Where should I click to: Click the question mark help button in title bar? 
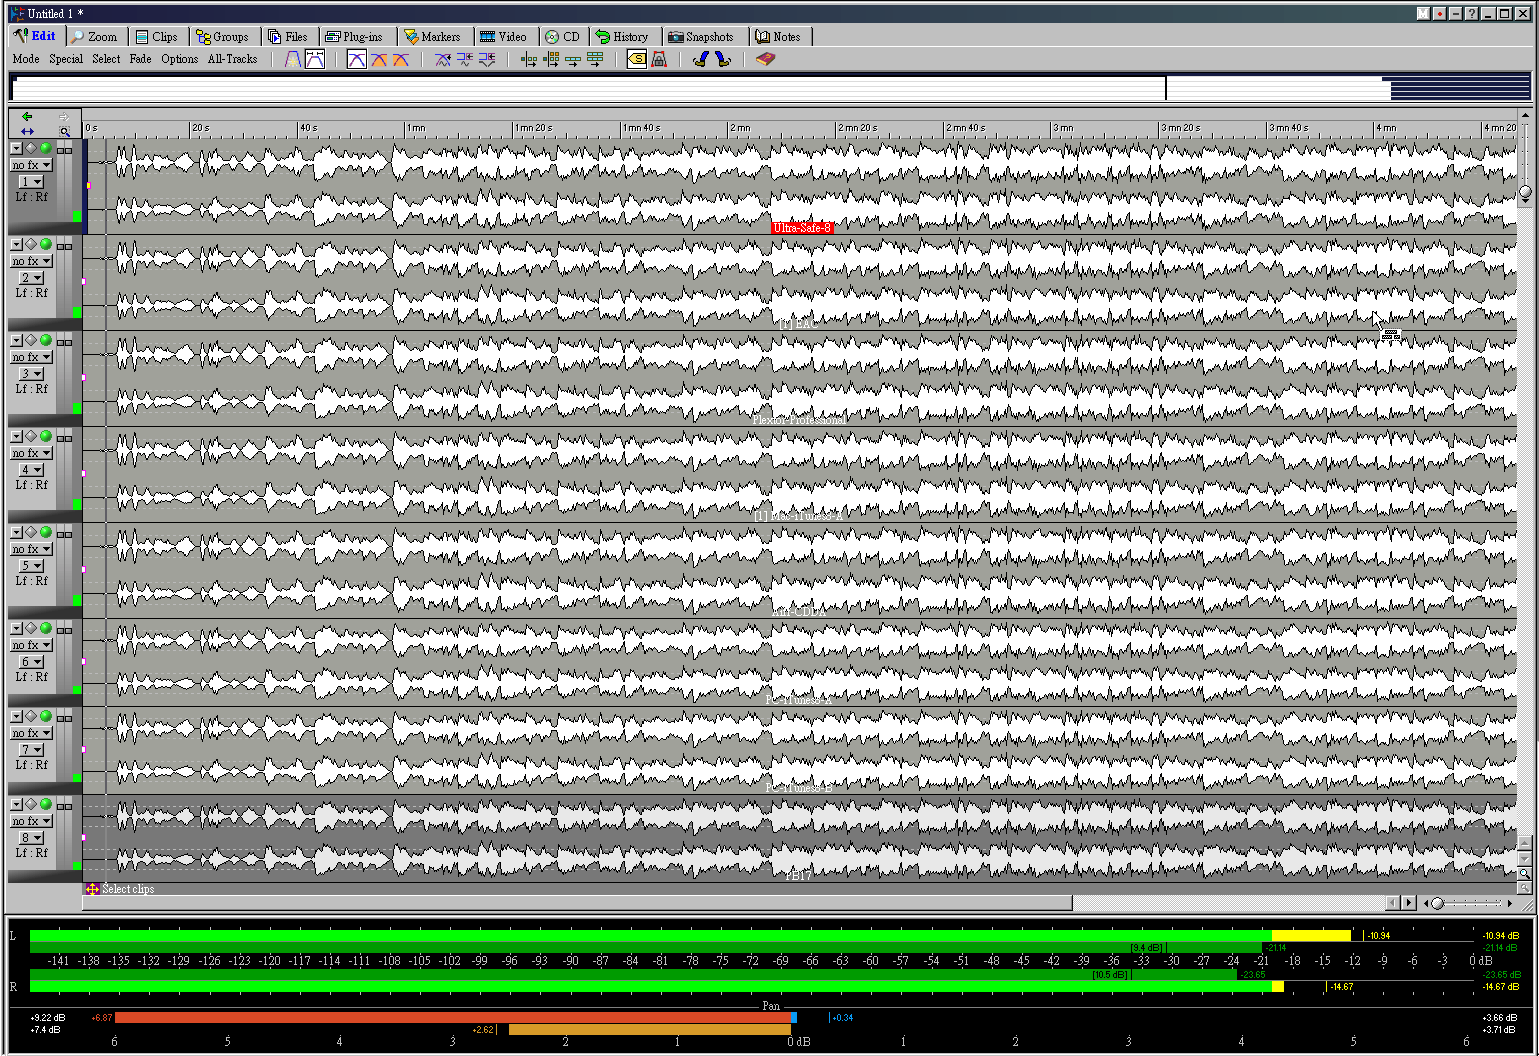point(1471,14)
